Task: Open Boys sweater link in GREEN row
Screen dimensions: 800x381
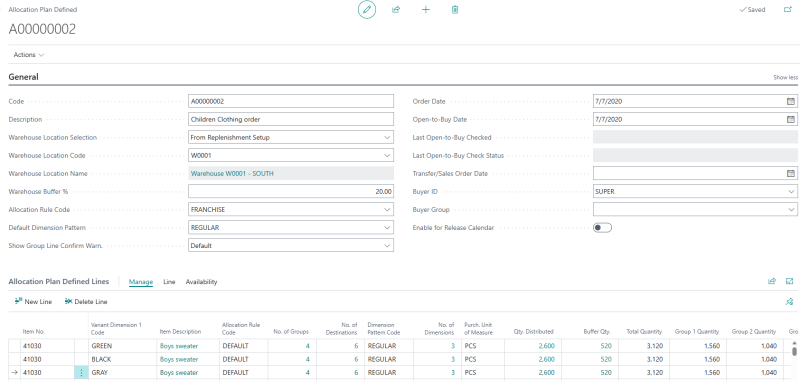Action: click(x=179, y=346)
